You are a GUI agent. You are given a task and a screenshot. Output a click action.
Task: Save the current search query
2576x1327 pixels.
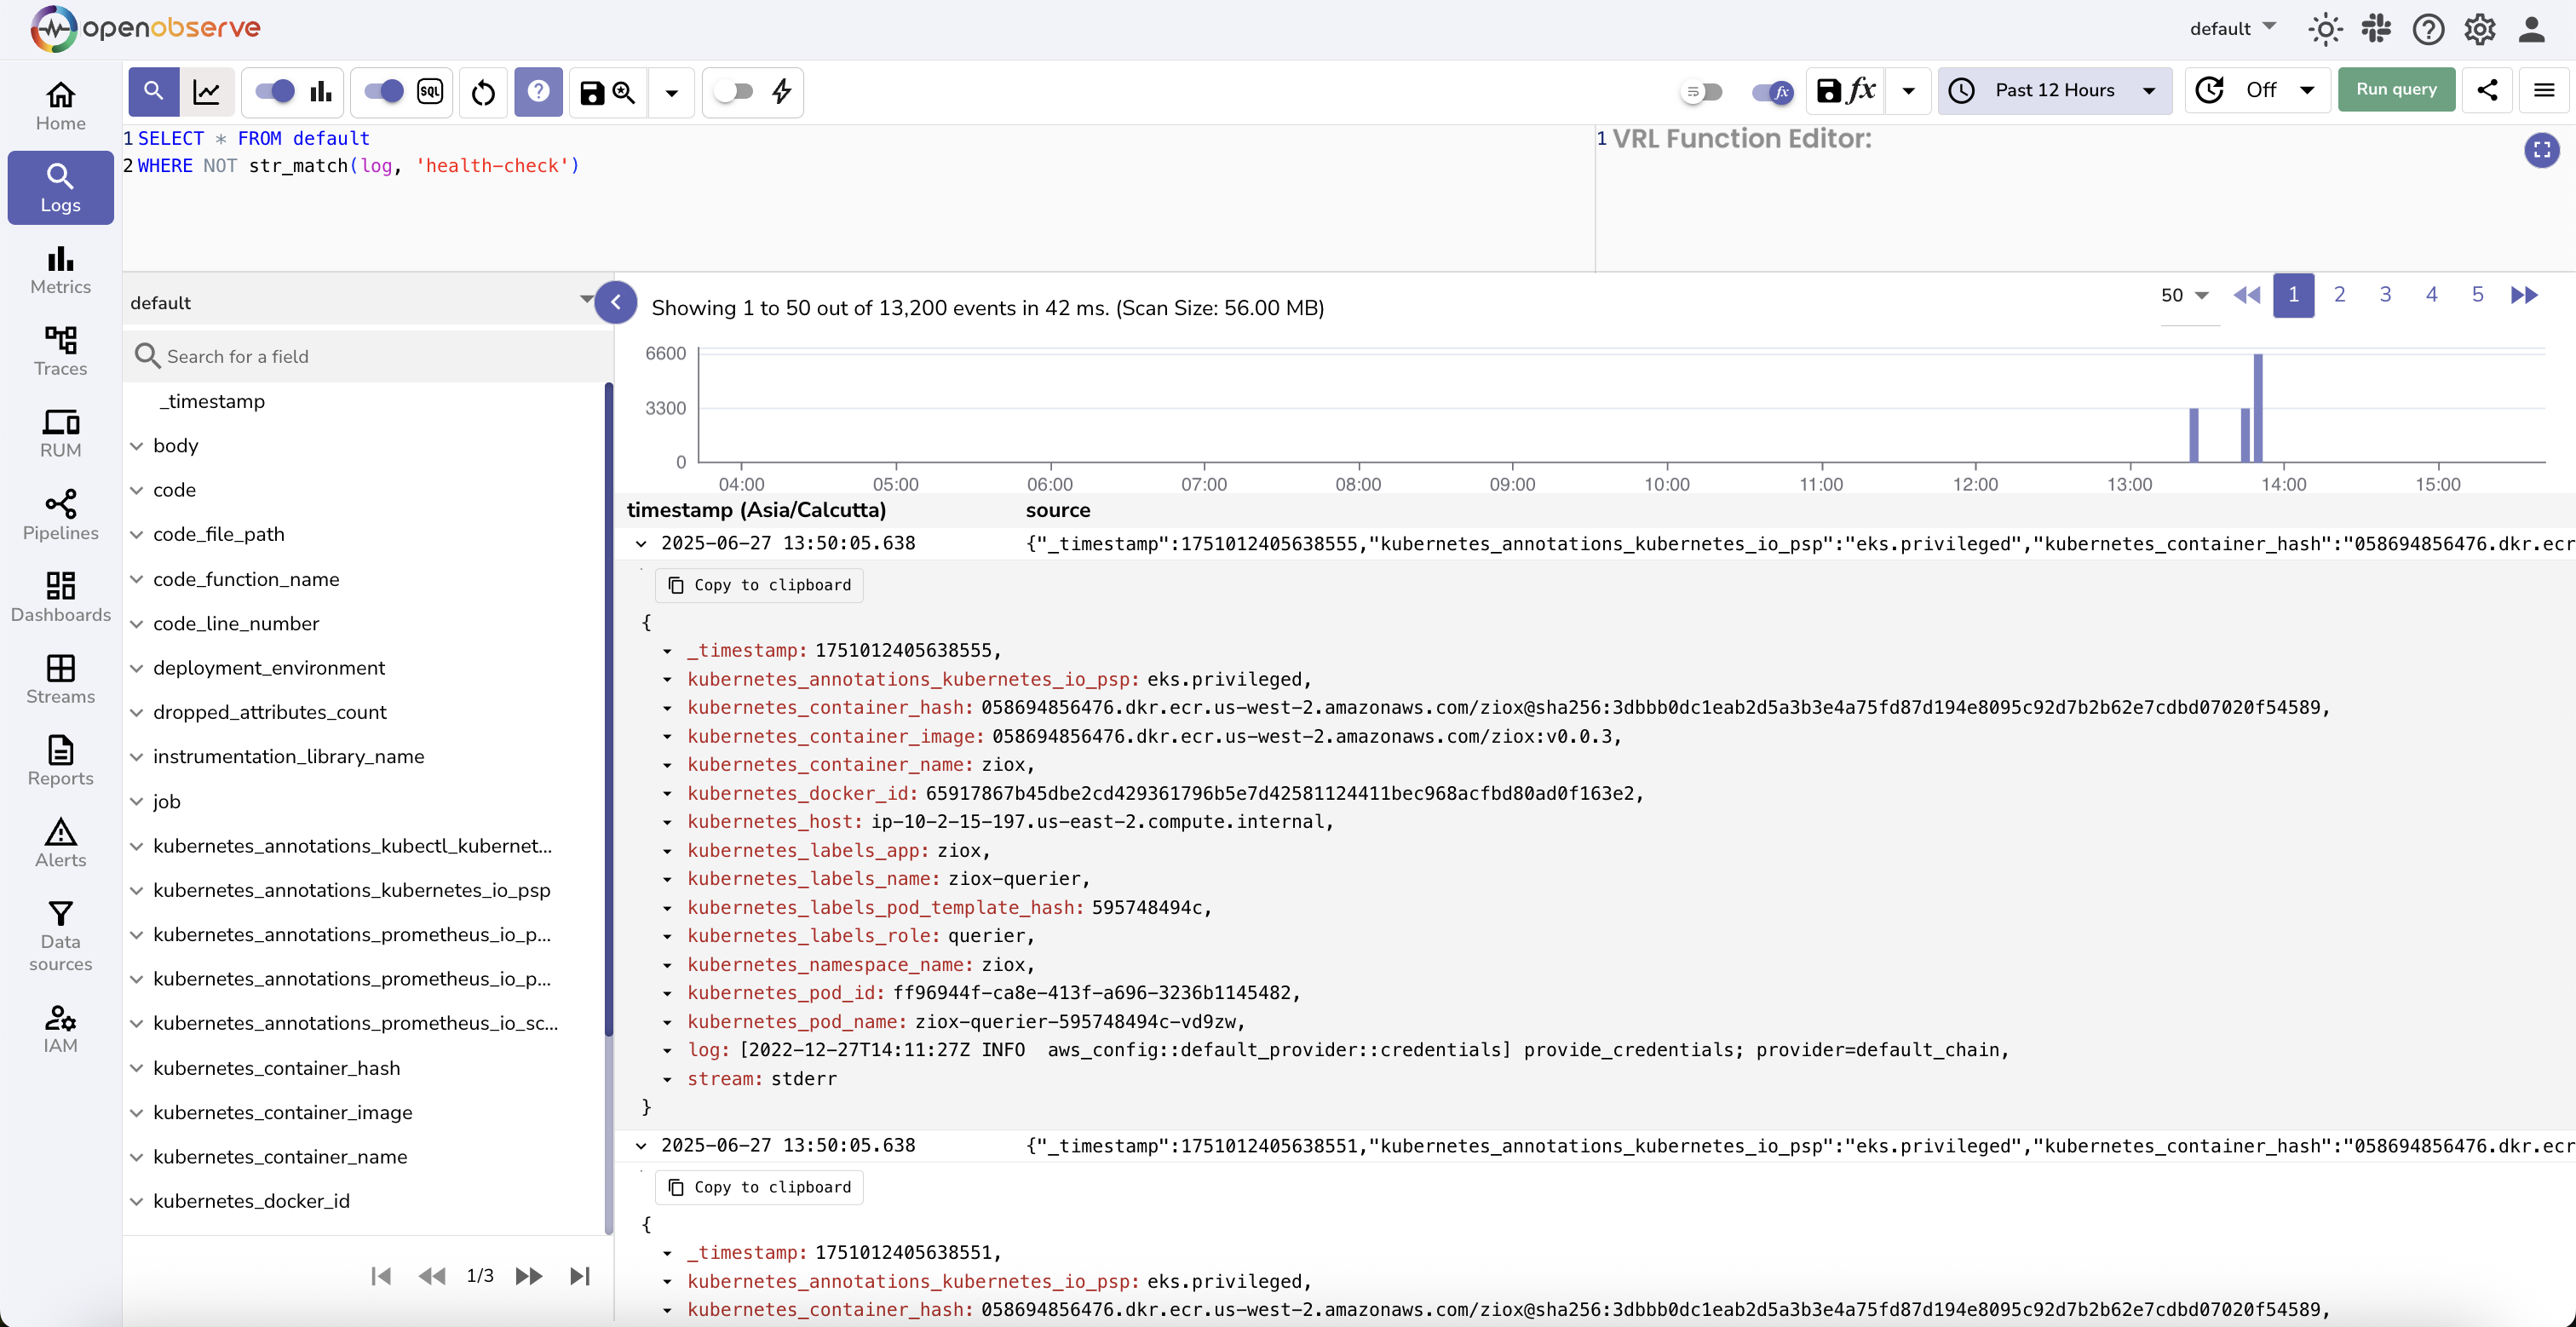[x=591, y=92]
